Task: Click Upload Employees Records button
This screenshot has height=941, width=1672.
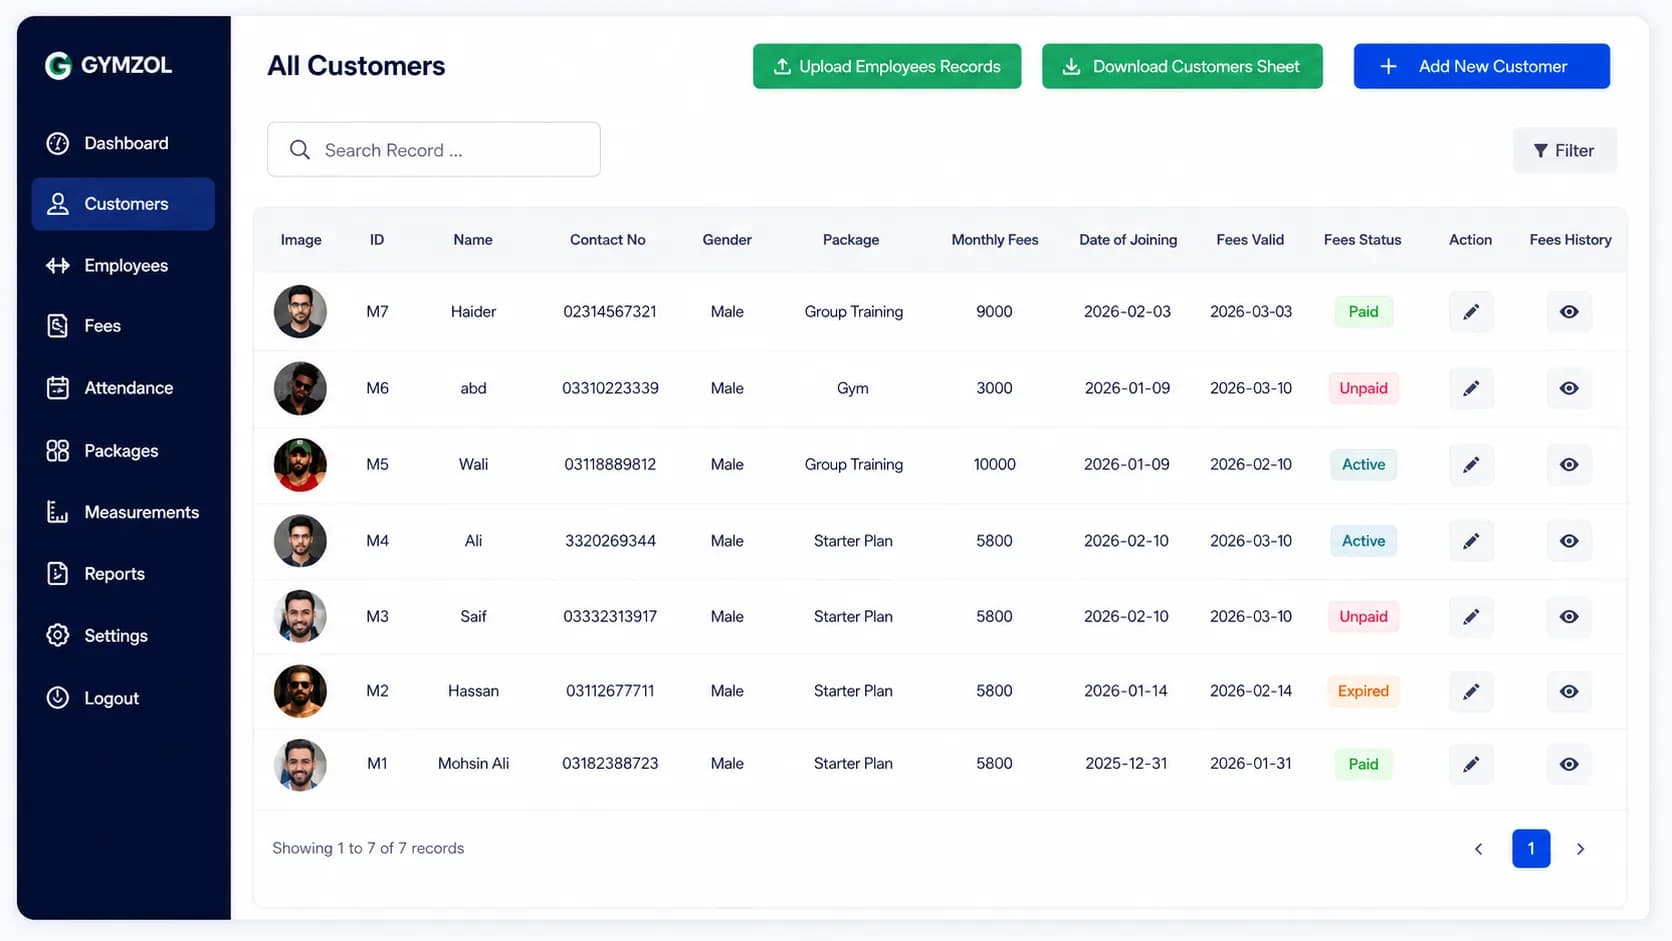Action: point(887,66)
